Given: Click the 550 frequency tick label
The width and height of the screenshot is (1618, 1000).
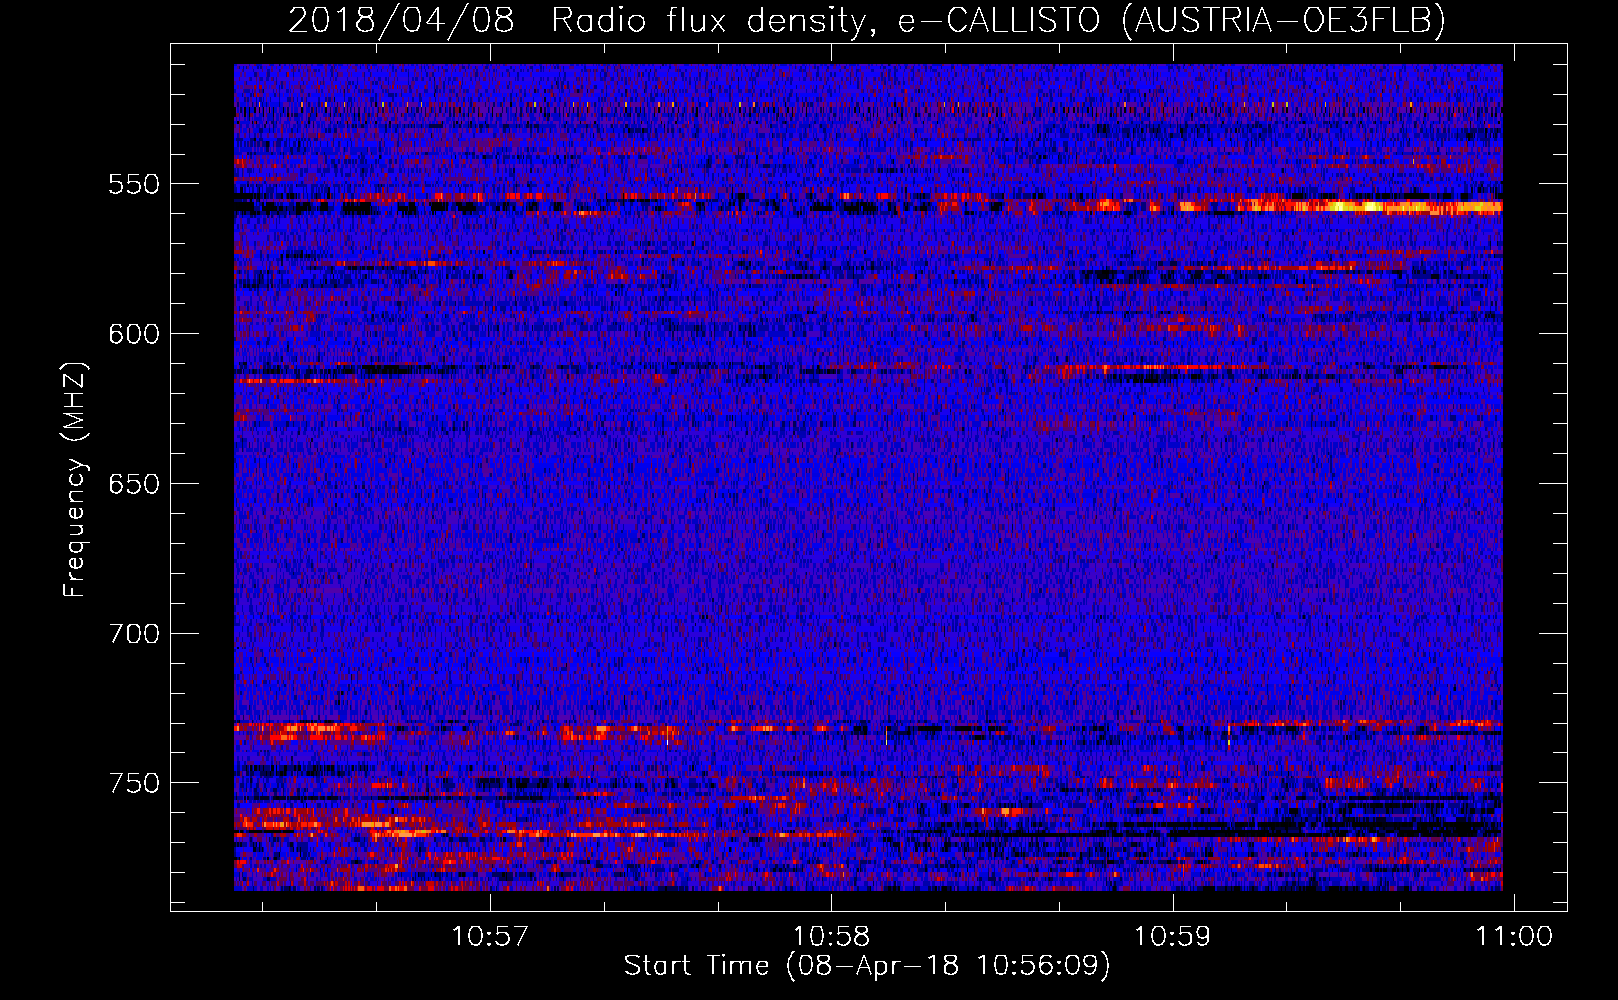Looking at the screenshot, I should click(134, 184).
